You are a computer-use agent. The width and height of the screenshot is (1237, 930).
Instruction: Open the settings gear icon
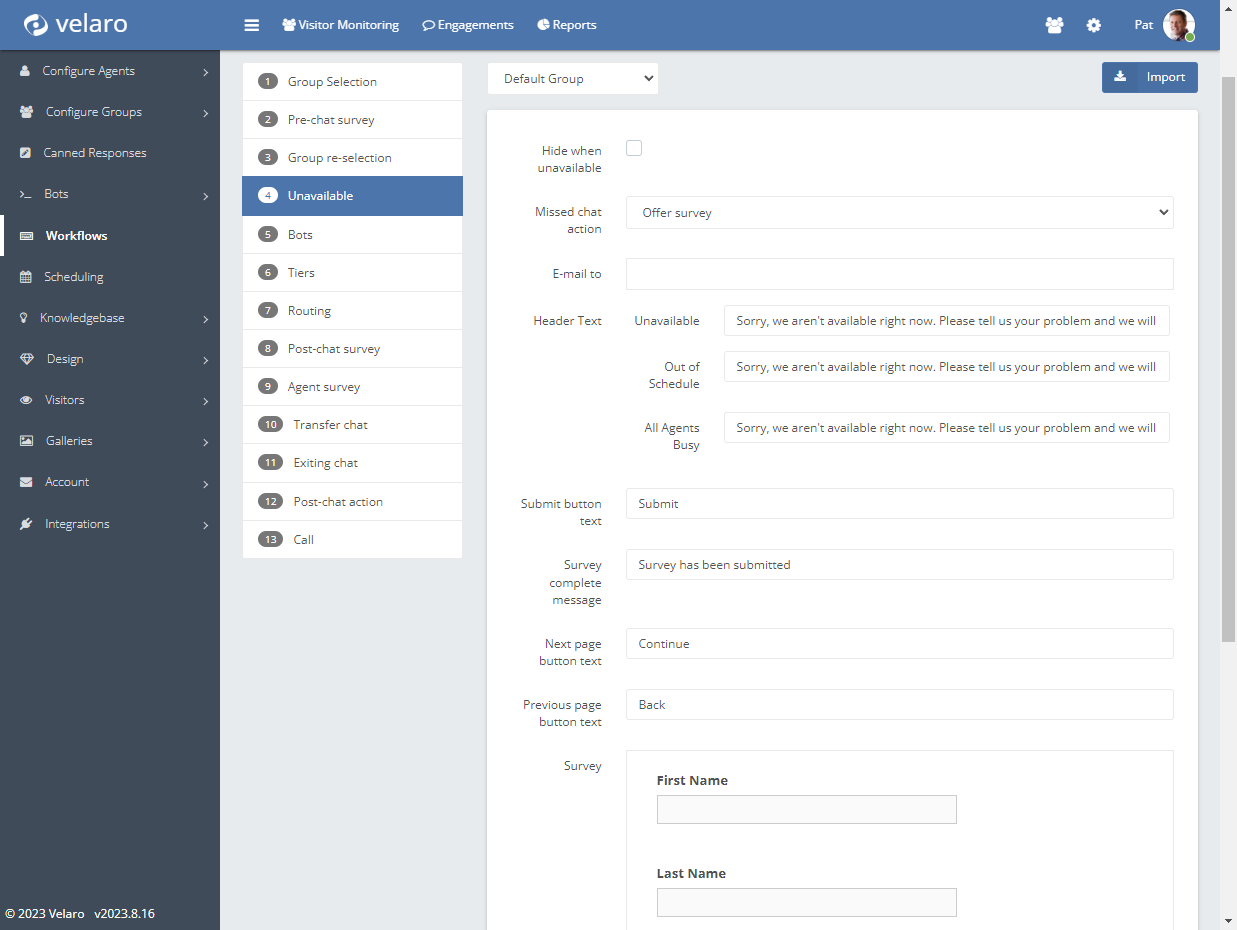(1093, 25)
